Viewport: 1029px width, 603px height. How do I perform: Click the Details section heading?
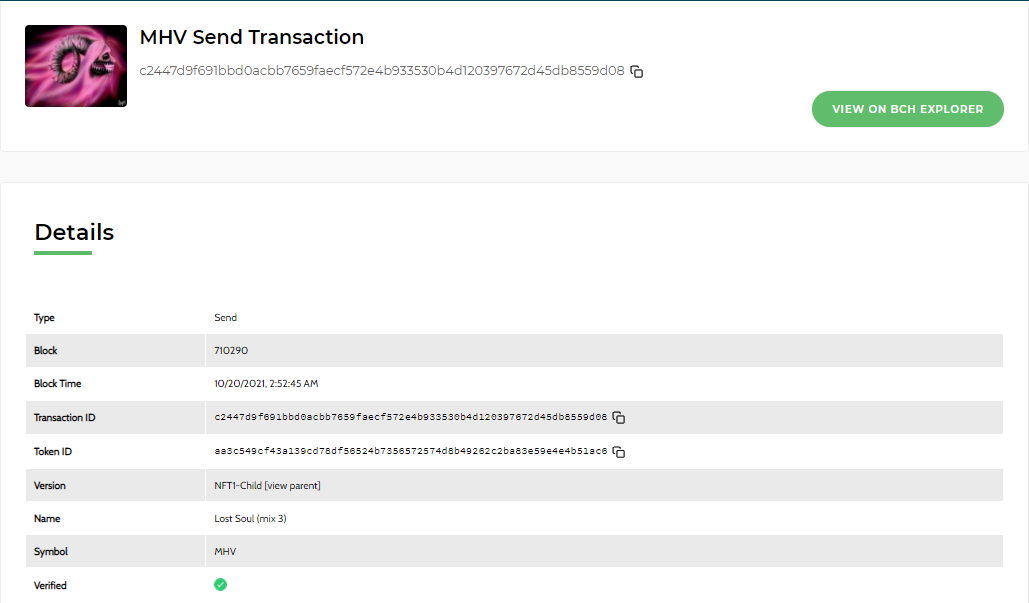coord(74,232)
